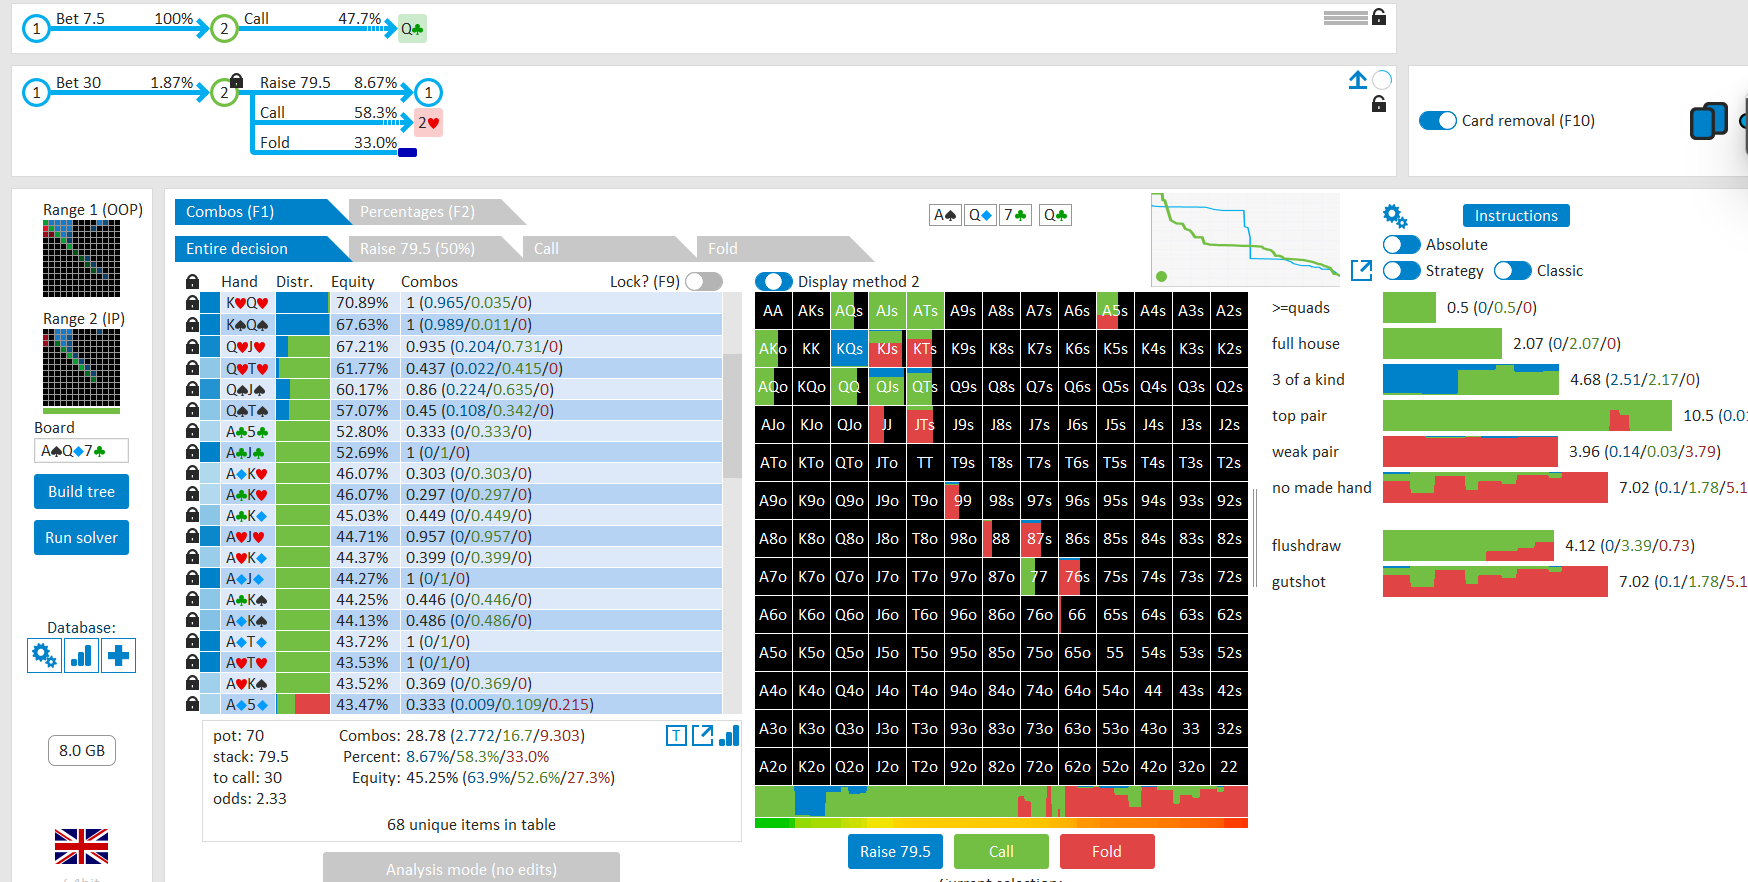Click the upload arrow icon beside the second tree
1748x882 pixels.
[1357, 80]
